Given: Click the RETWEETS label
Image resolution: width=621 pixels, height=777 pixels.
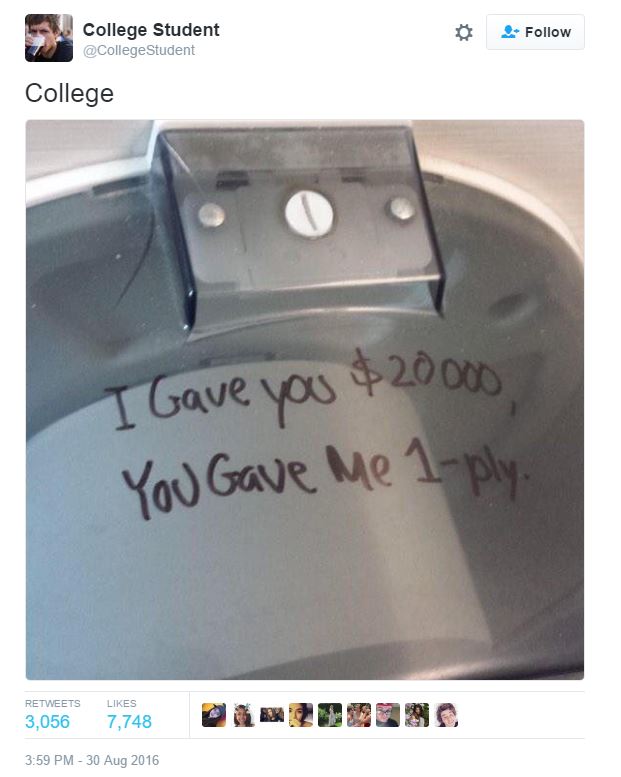Looking at the screenshot, I should click(x=53, y=703).
